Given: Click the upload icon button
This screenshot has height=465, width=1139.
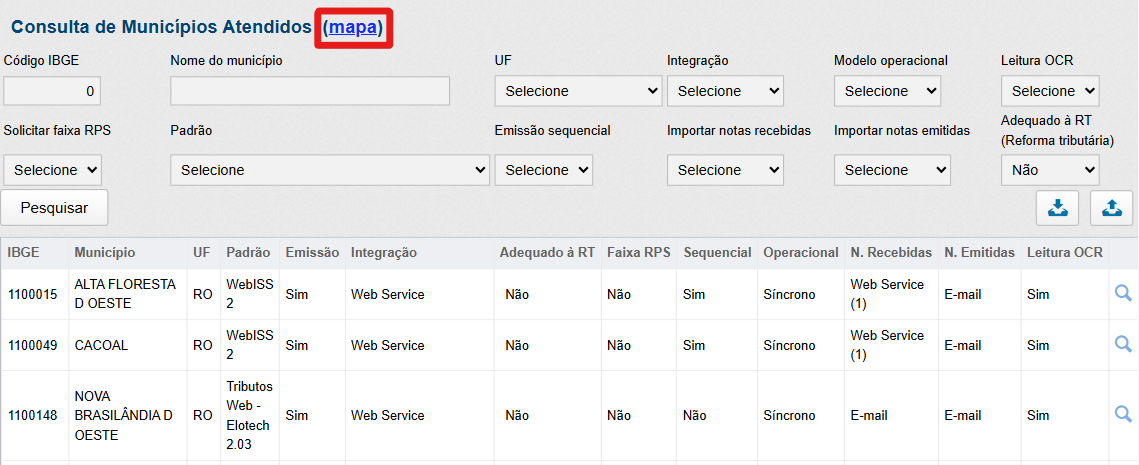Looking at the screenshot, I should pyautogui.click(x=1110, y=207).
